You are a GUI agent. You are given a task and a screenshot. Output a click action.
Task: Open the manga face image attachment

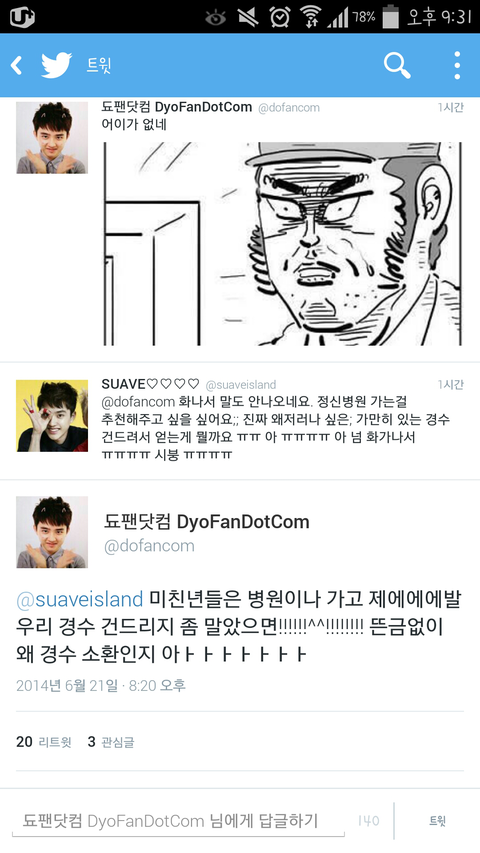coord(282,244)
